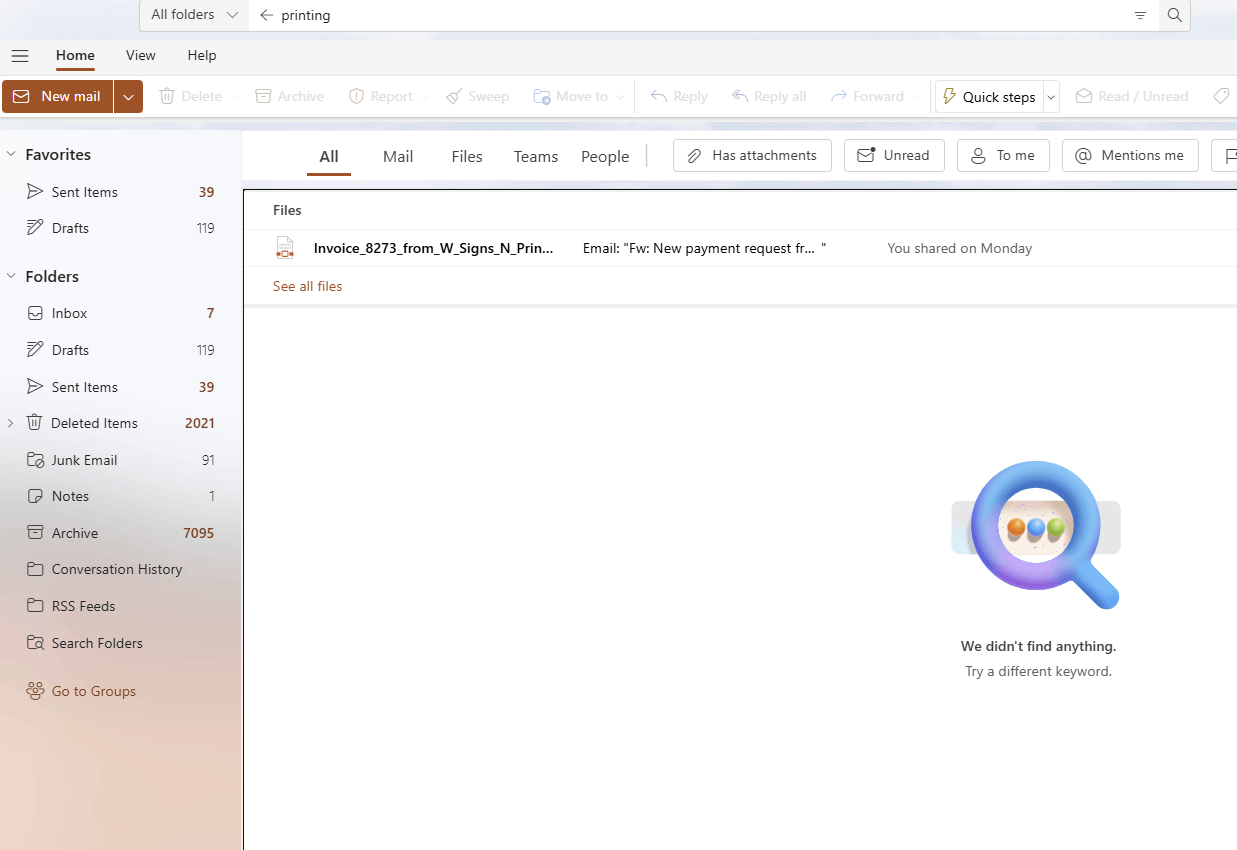1237x850 pixels.
Task: Open Drafts under Folders
Action: point(120,350)
